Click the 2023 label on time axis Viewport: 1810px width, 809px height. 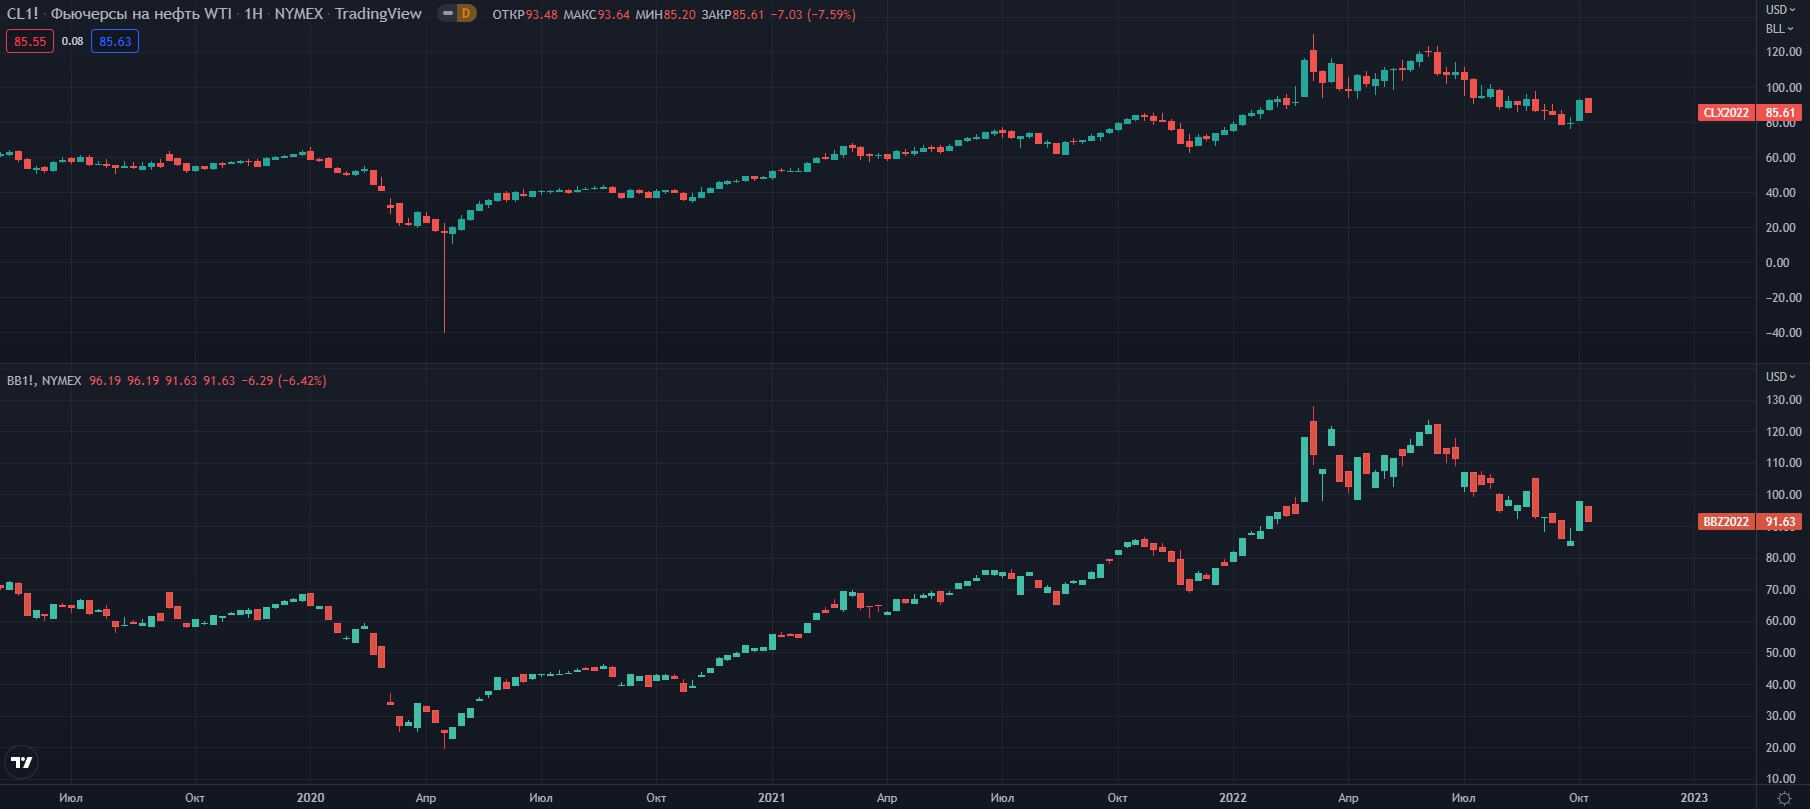[x=1694, y=798]
